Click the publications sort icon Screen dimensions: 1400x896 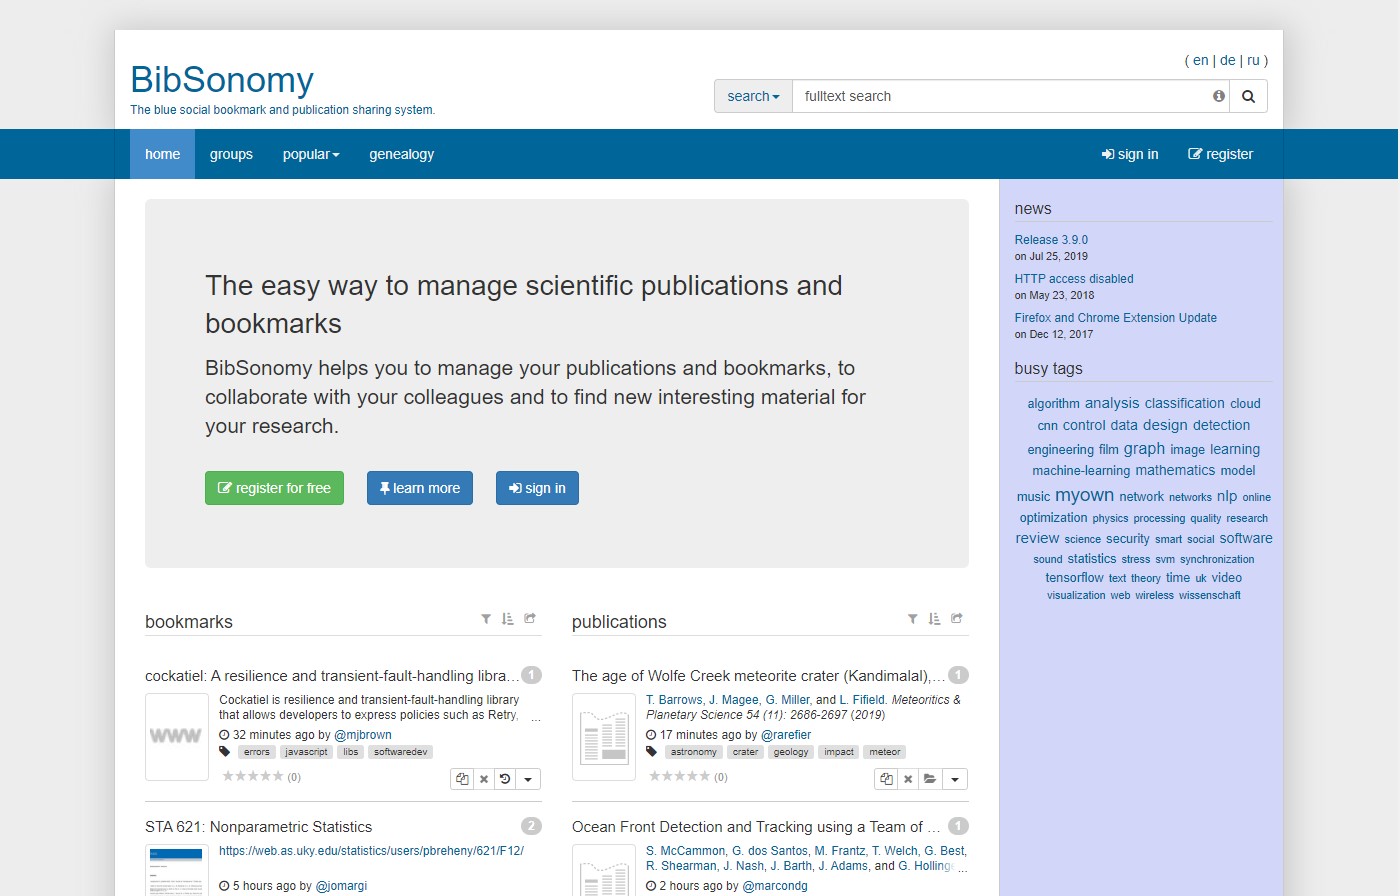(x=935, y=619)
